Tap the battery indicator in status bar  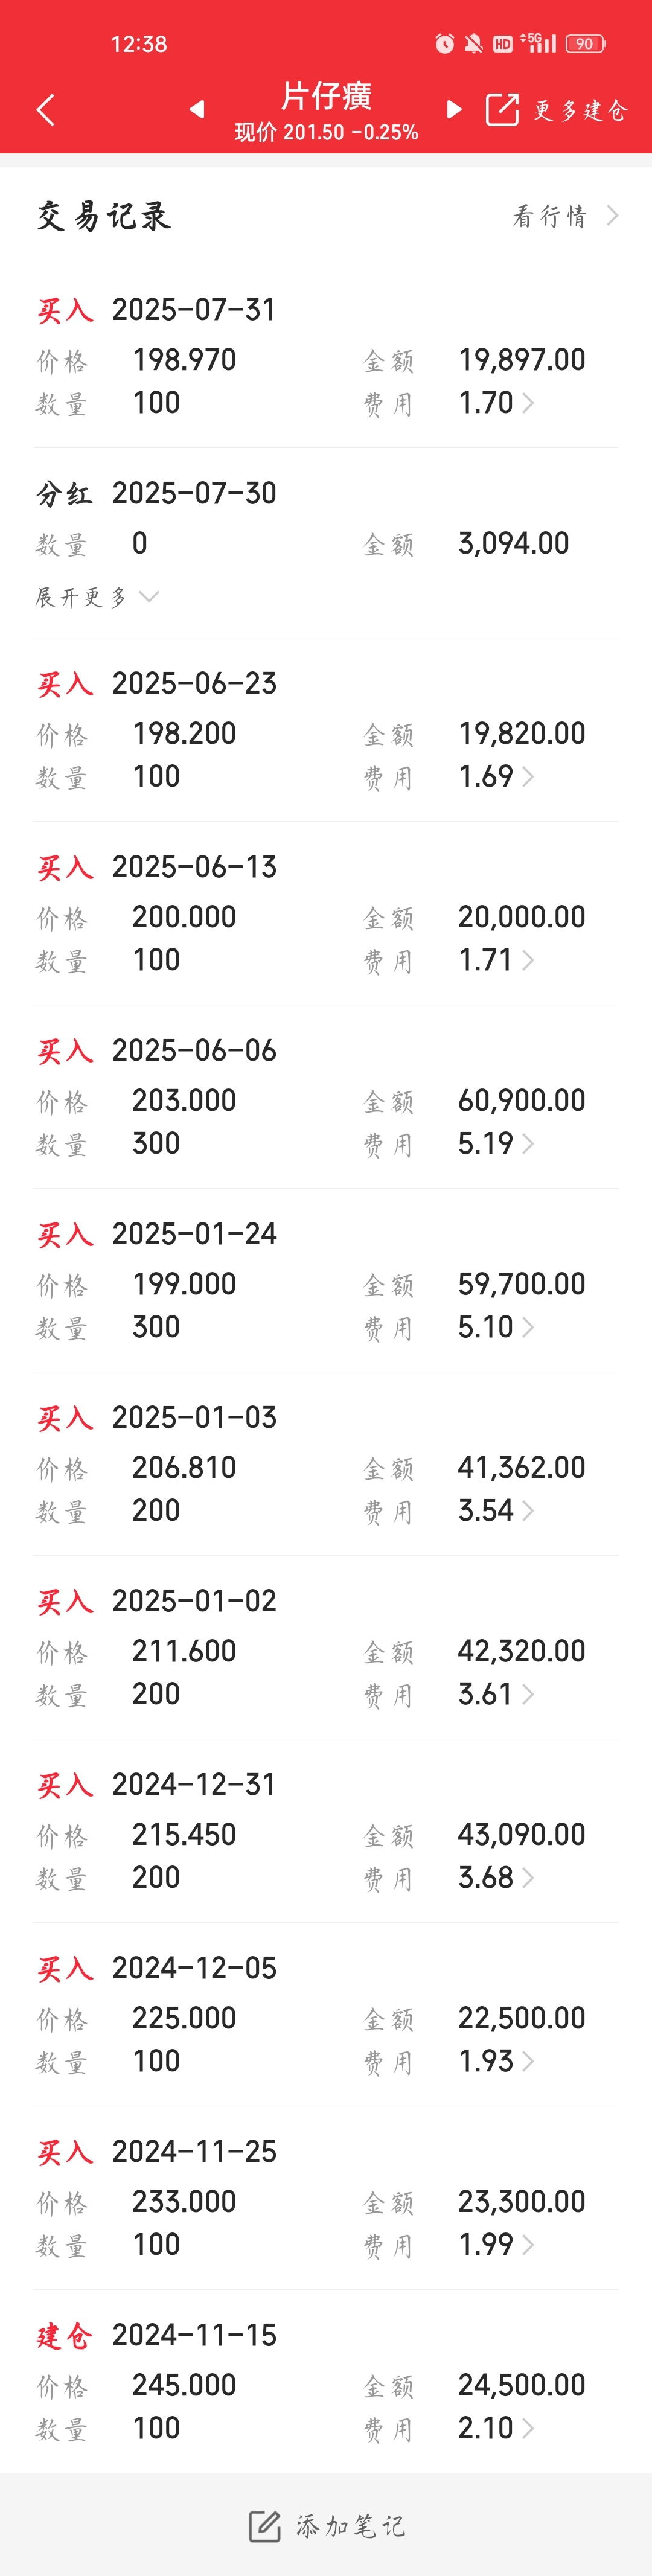(586, 43)
